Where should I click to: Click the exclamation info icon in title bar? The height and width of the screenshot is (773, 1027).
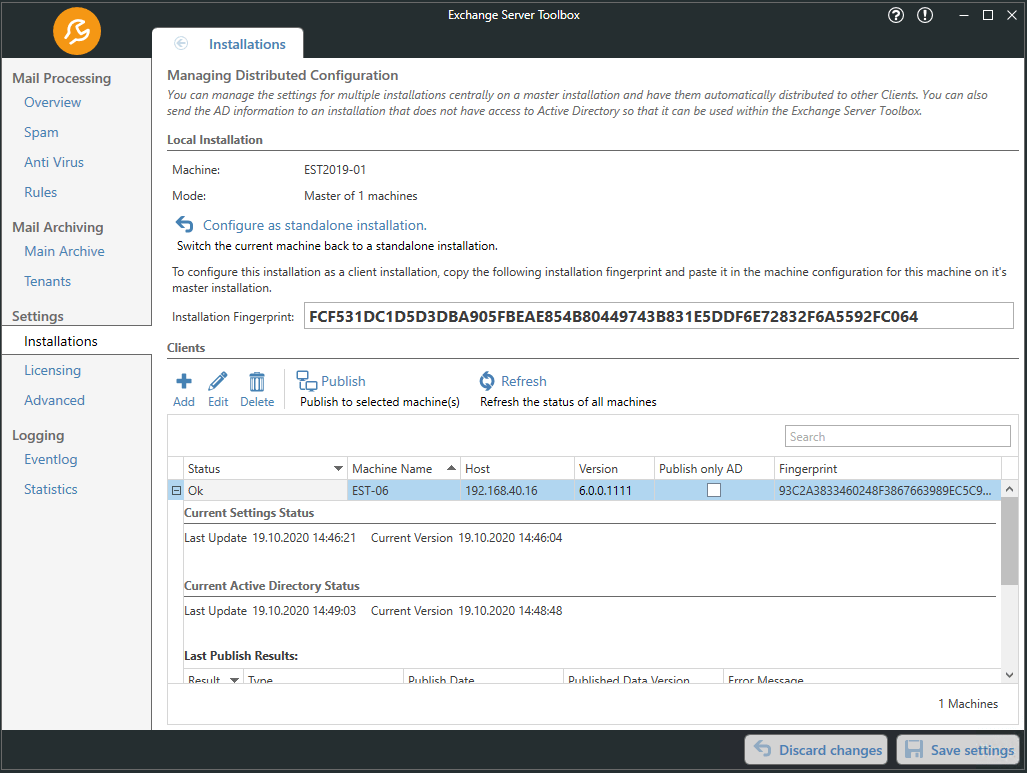(925, 15)
